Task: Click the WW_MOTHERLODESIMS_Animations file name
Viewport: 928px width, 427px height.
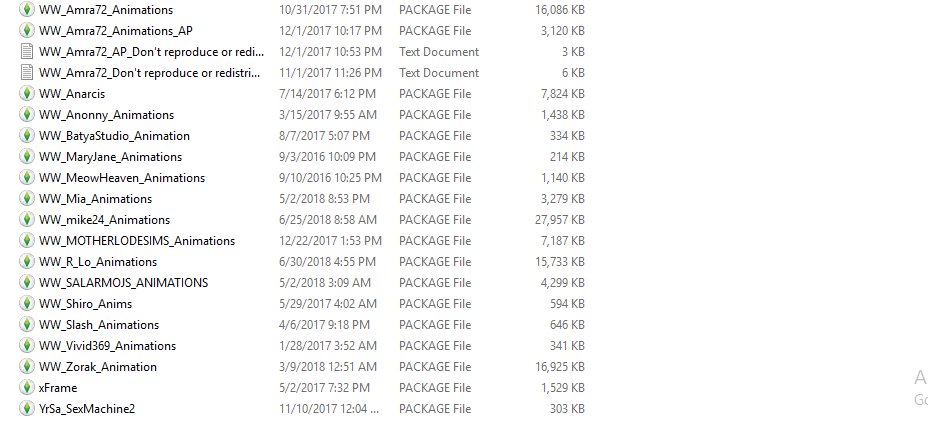Action: point(137,241)
